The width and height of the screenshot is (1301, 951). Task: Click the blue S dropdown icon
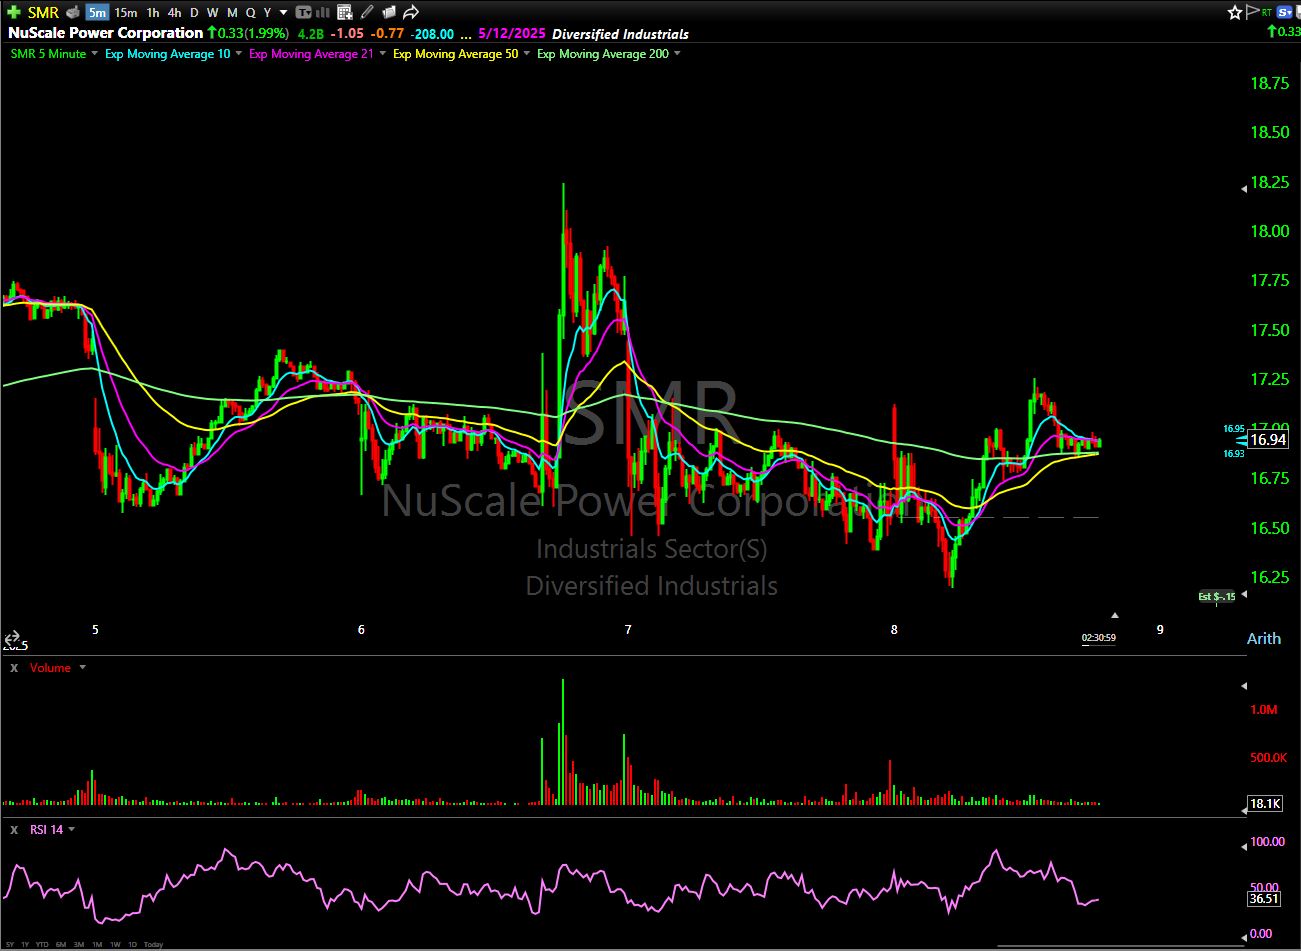[1285, 12]
